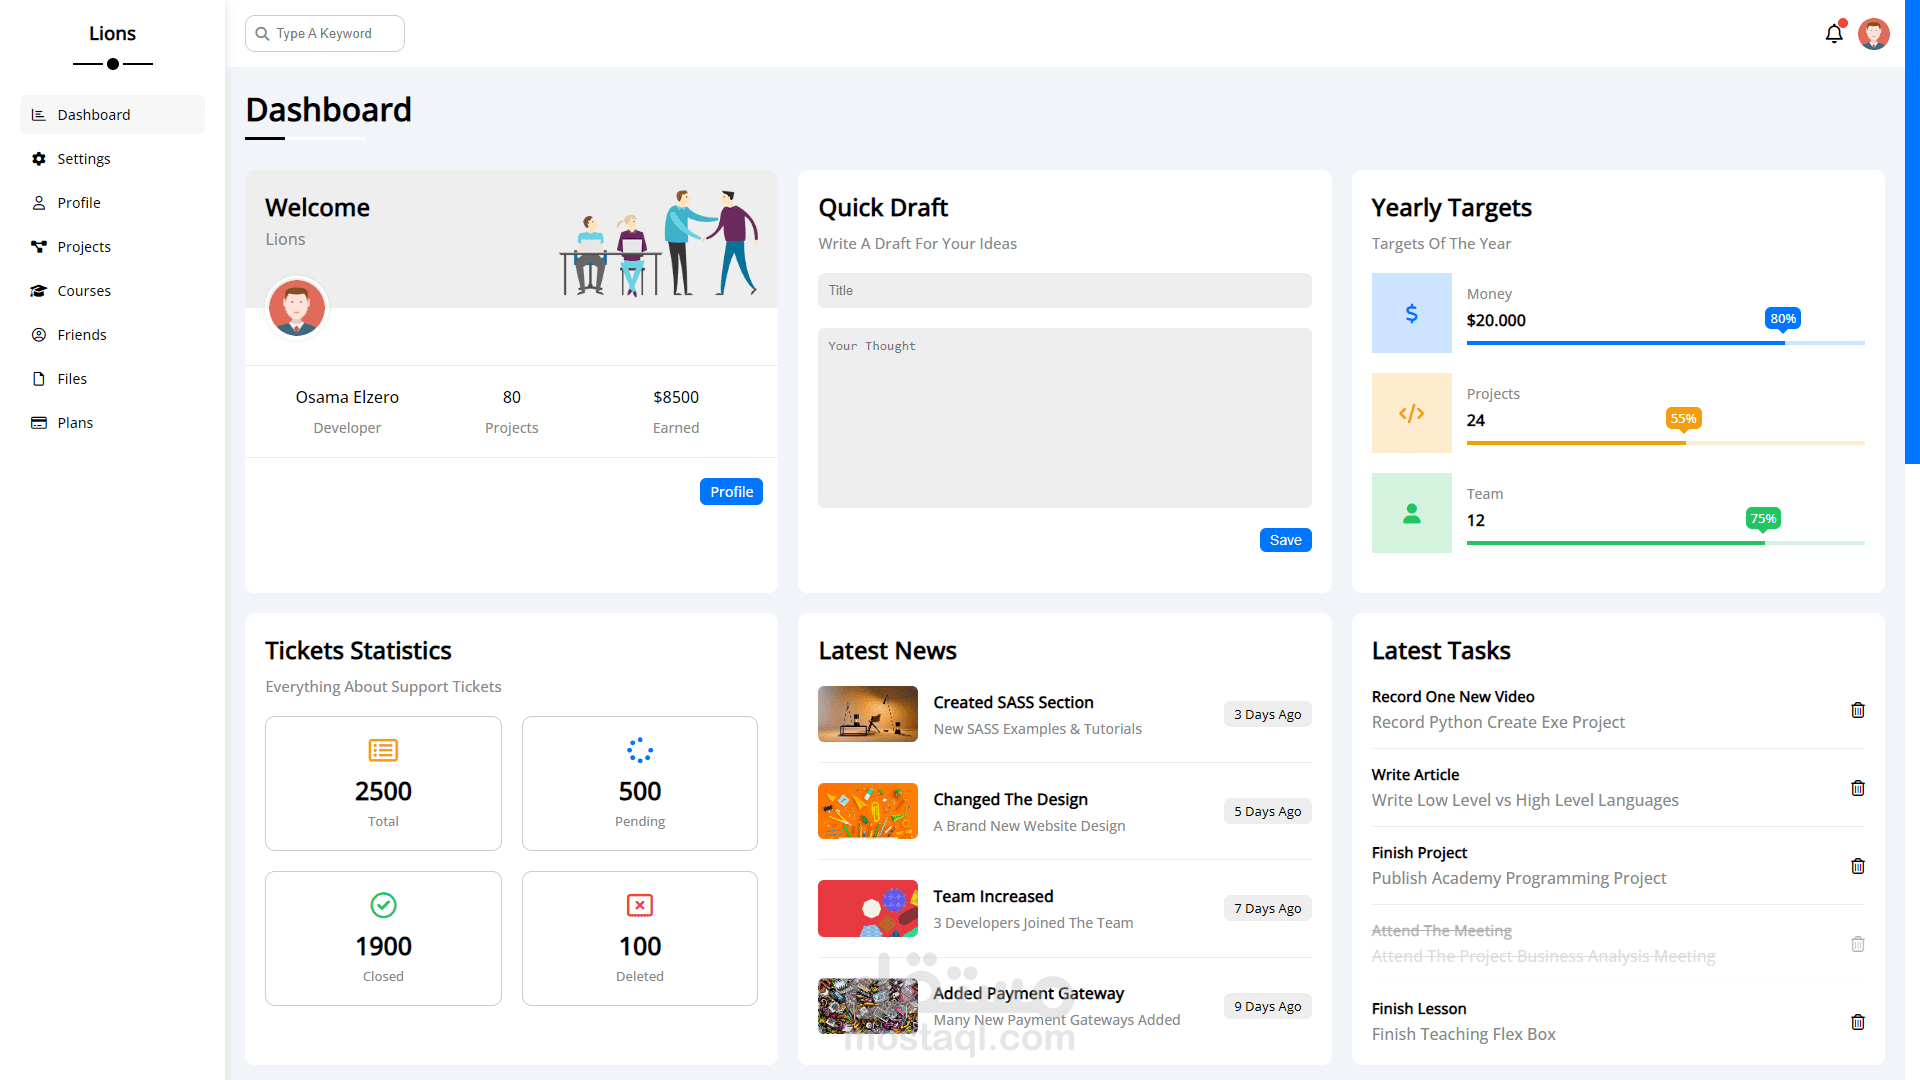Click the page vertical scrollbar

pyautogui.click(x=1912, y=232)
